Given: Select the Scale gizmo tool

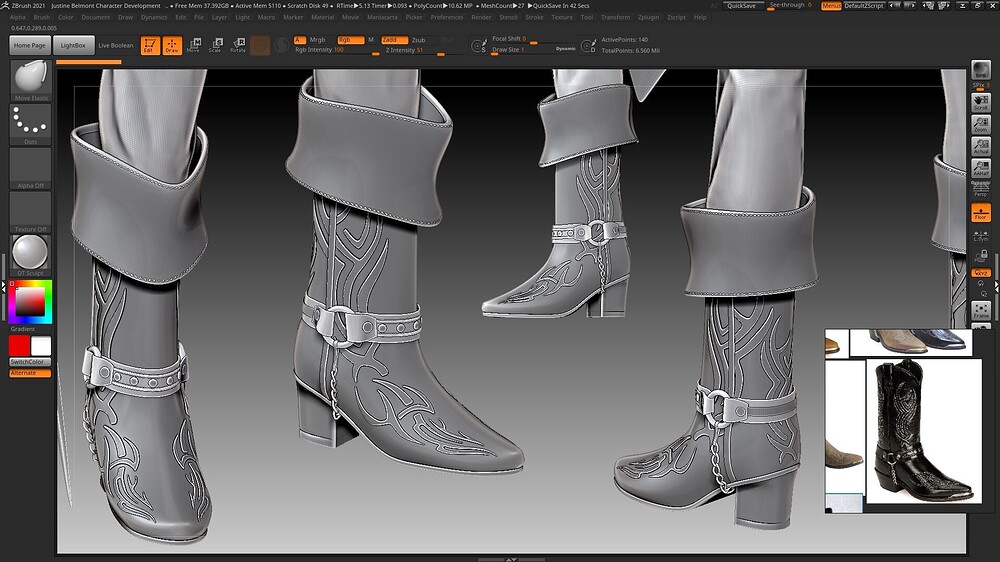Looking at the screenshot, I should 216,45.
